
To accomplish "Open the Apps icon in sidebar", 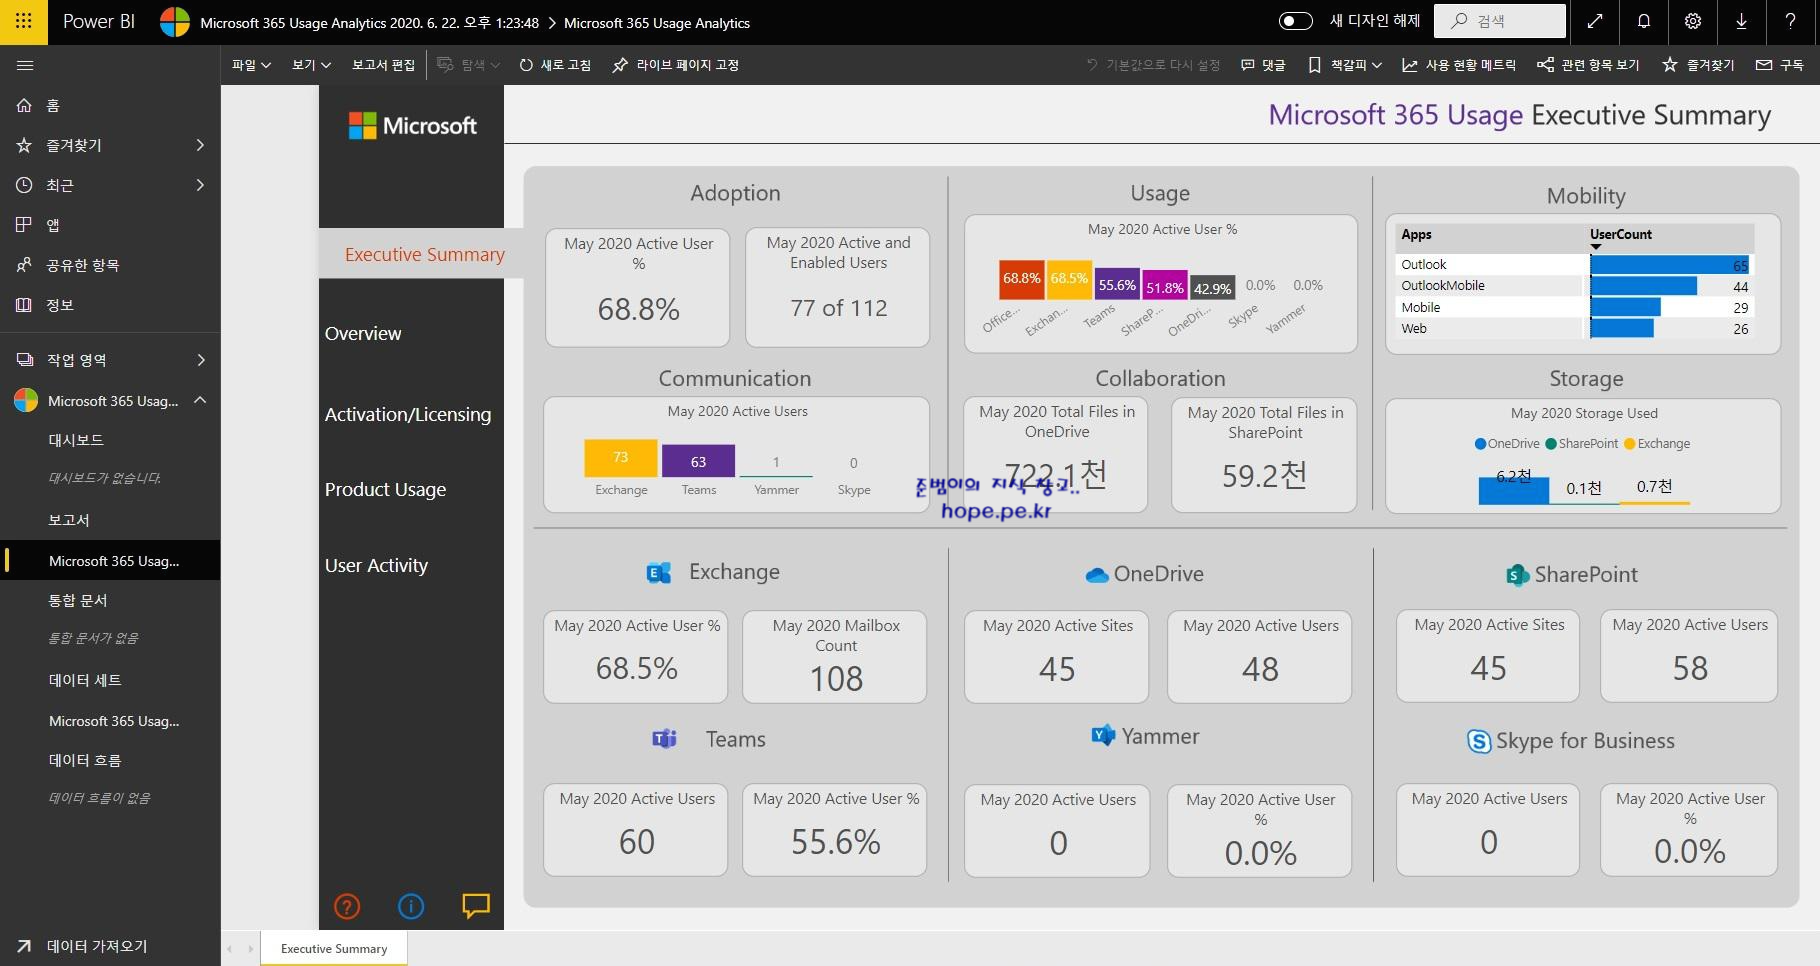I will point(25,225).
